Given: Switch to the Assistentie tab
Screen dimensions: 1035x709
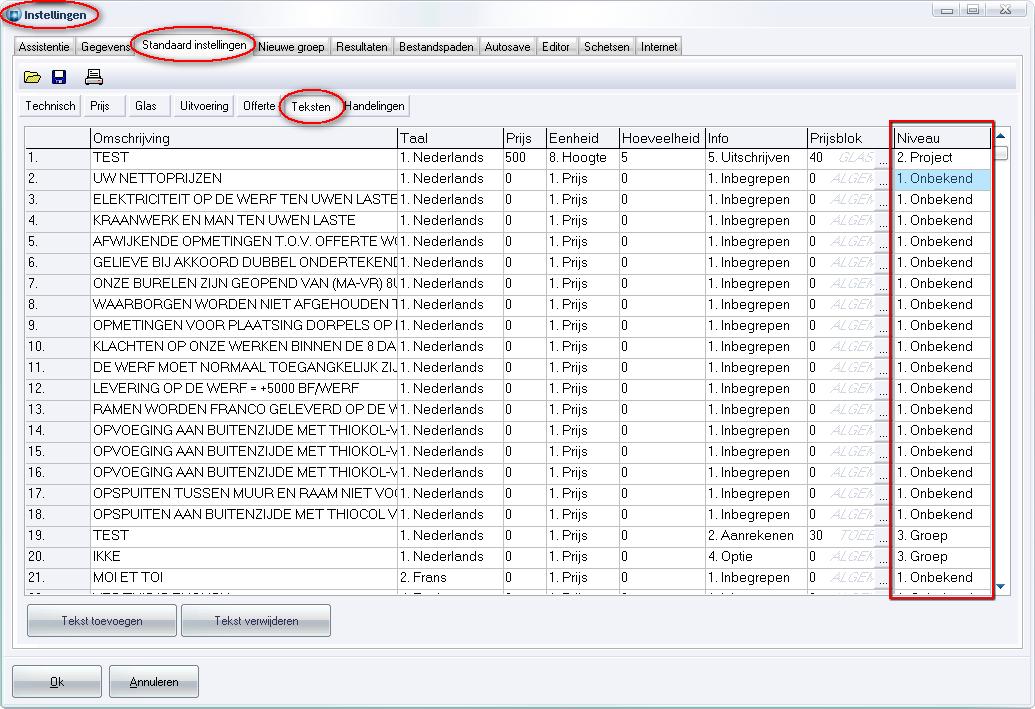Looking at the screenshot, I should [x=44, y=47].
